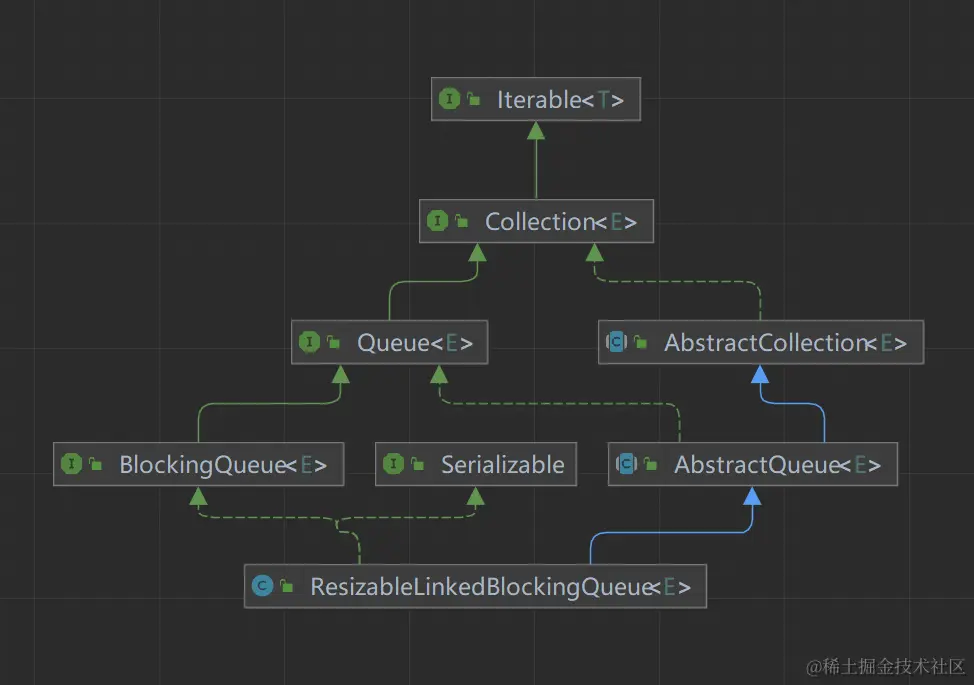The height and width of the screenshot is (685, 974).
Task: Click the public lock icon on BlockingQueue<E>
Action: (x=96, y=463)
